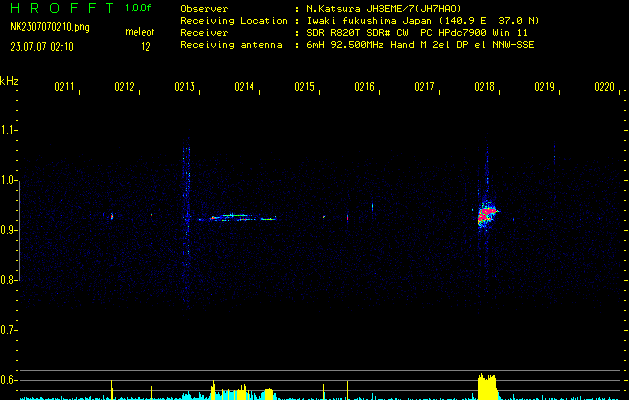
Task: Click the 0.7 frequency axis label
Action: (9, 330)
